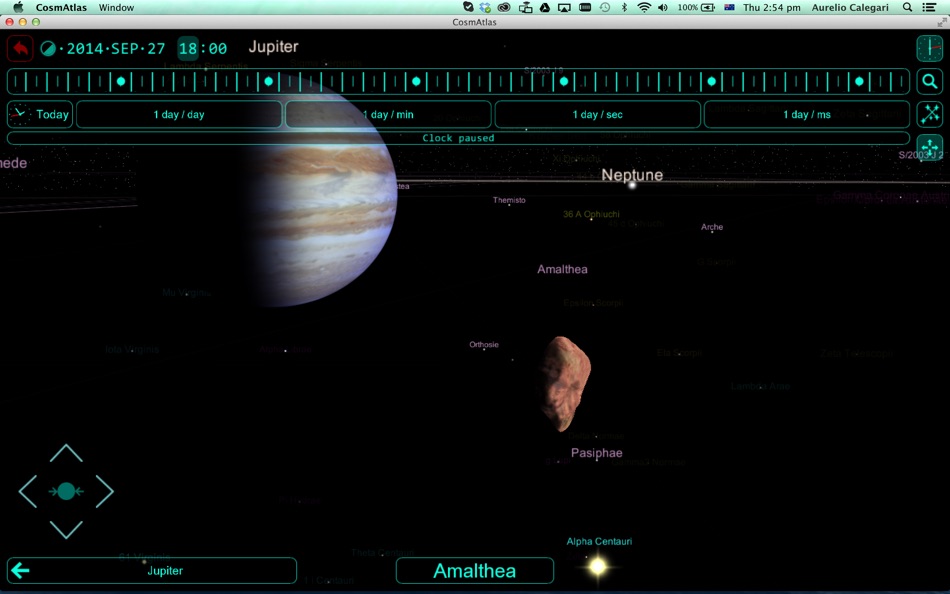The width and height of the screenshot is (950, 594).
Task: Click the fullscreen arrows in title bar
Action: (x=942, y=22)
